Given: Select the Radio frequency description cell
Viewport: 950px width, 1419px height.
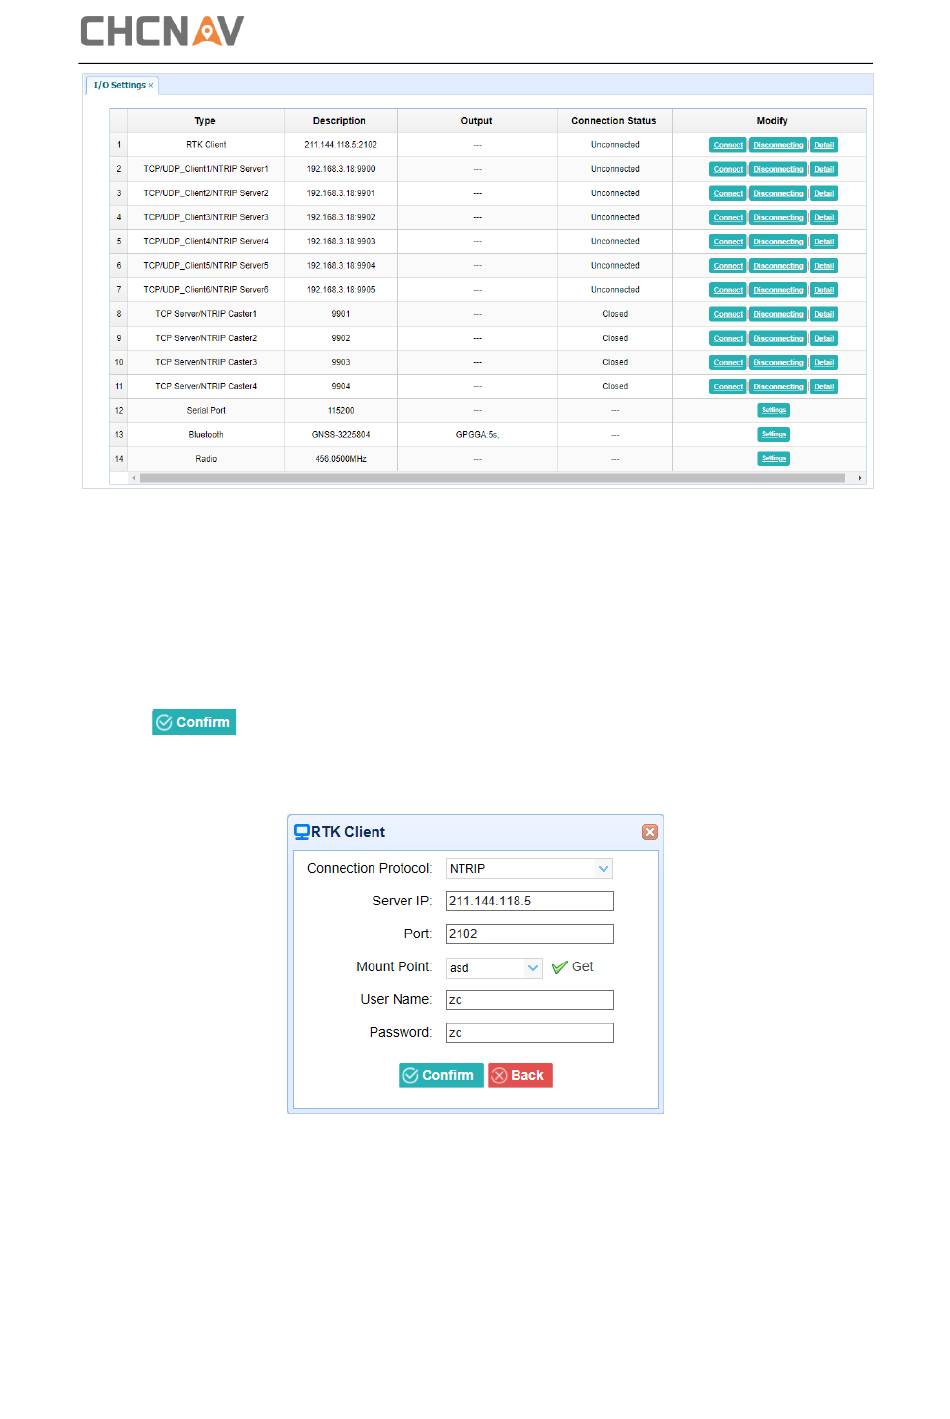Looking at the screenshot, I should [x=341, y=459].
